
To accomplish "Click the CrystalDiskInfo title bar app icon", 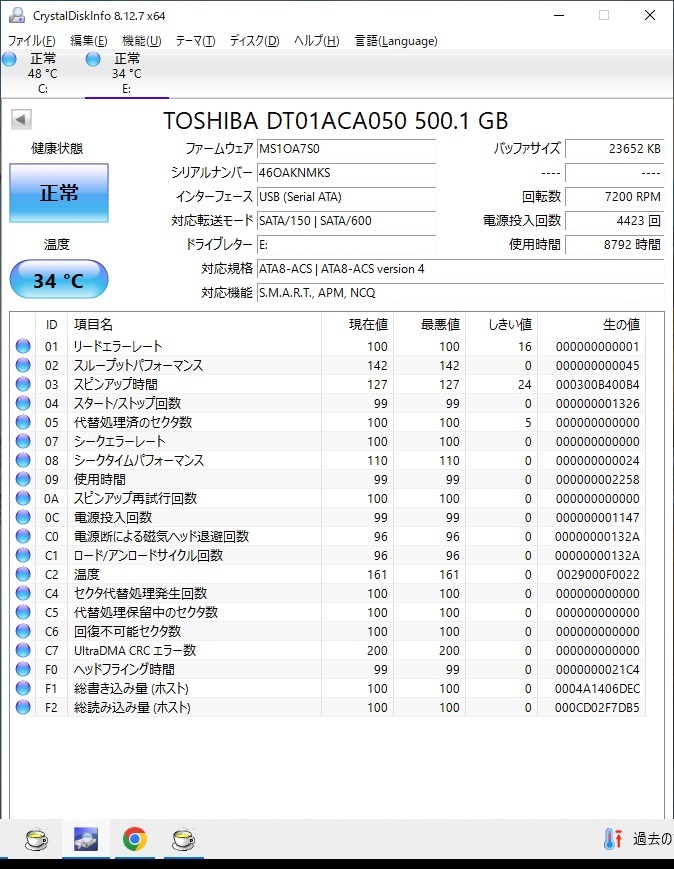I will click(x=17, y=16).
